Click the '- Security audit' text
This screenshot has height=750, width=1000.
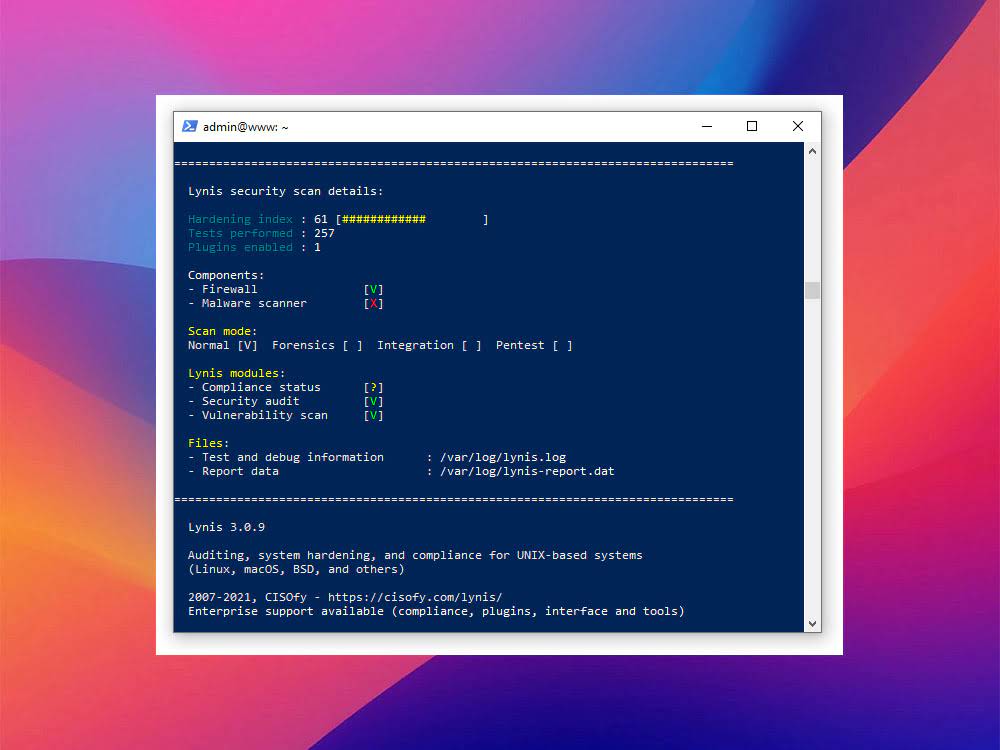pyautogui.click(x=244, y=402)
